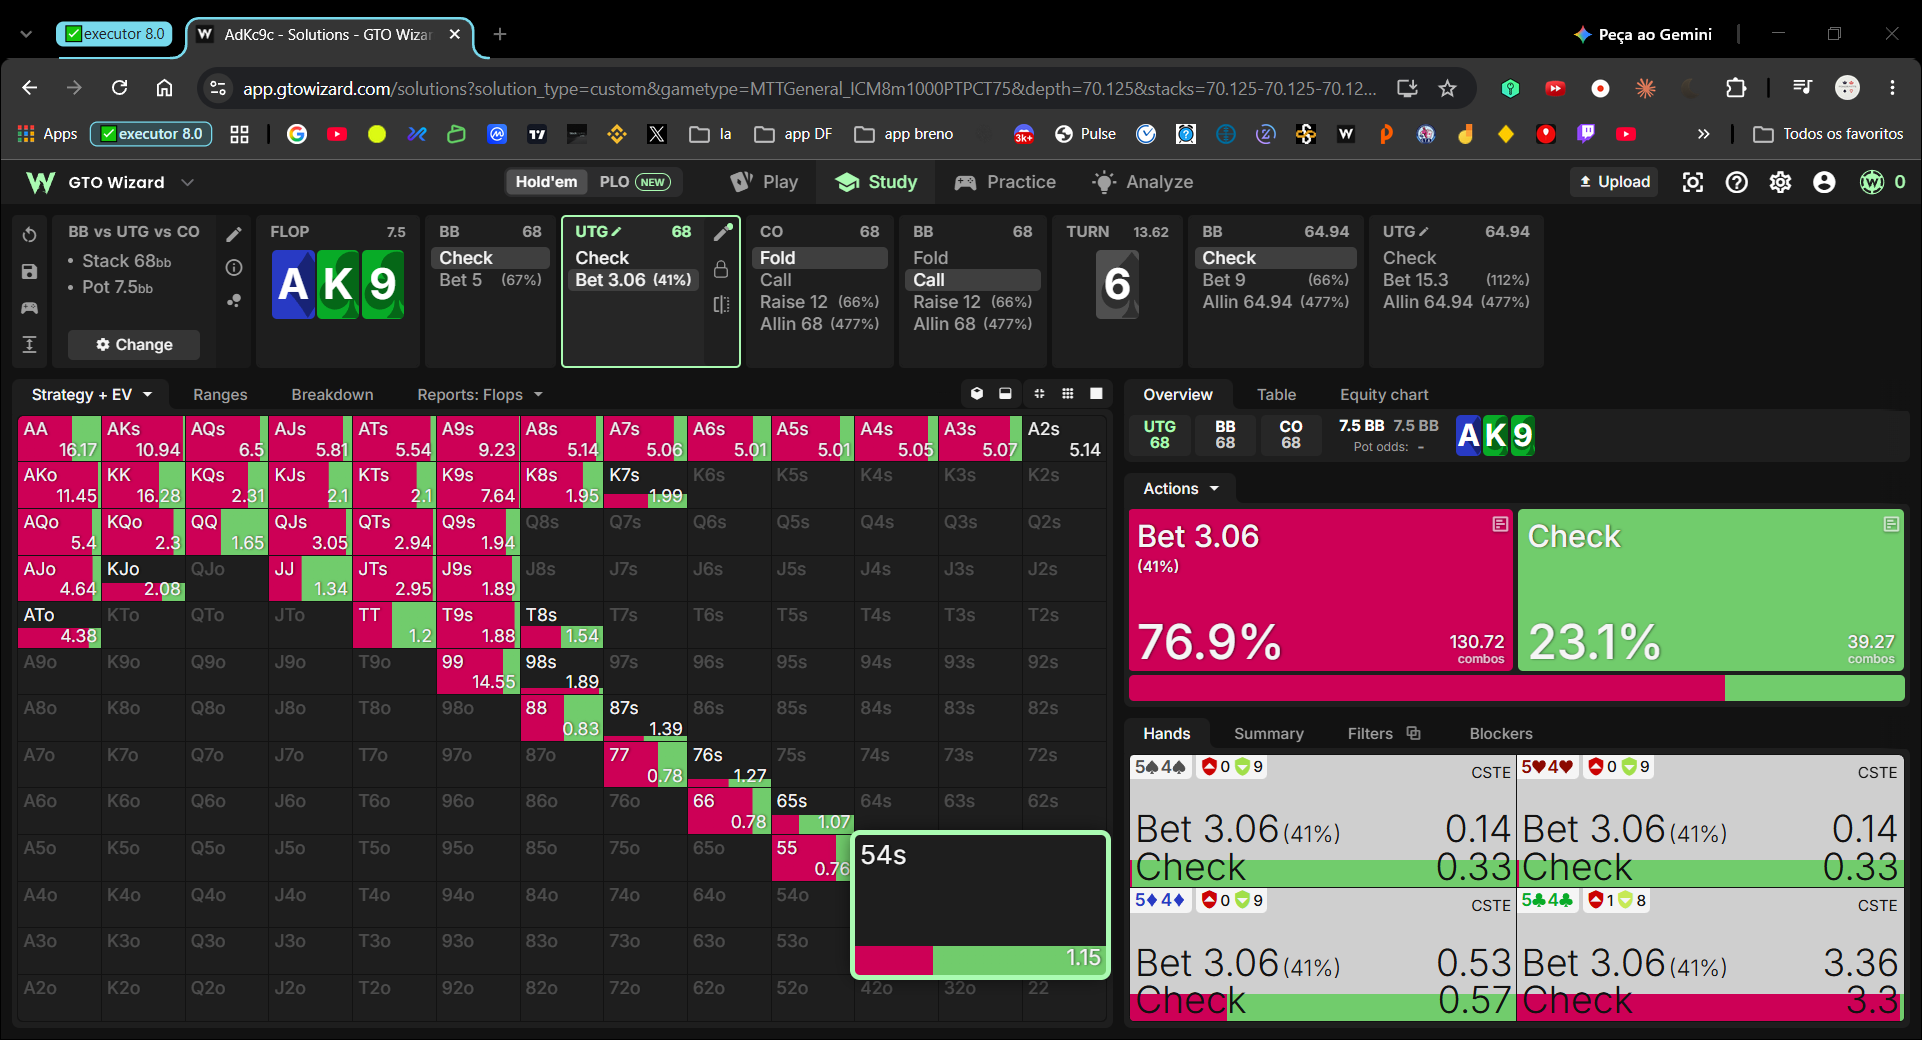Select the cube view toggle above the matrix
The height and width of the screenshot is (1040, 1922).
[977, 394]
